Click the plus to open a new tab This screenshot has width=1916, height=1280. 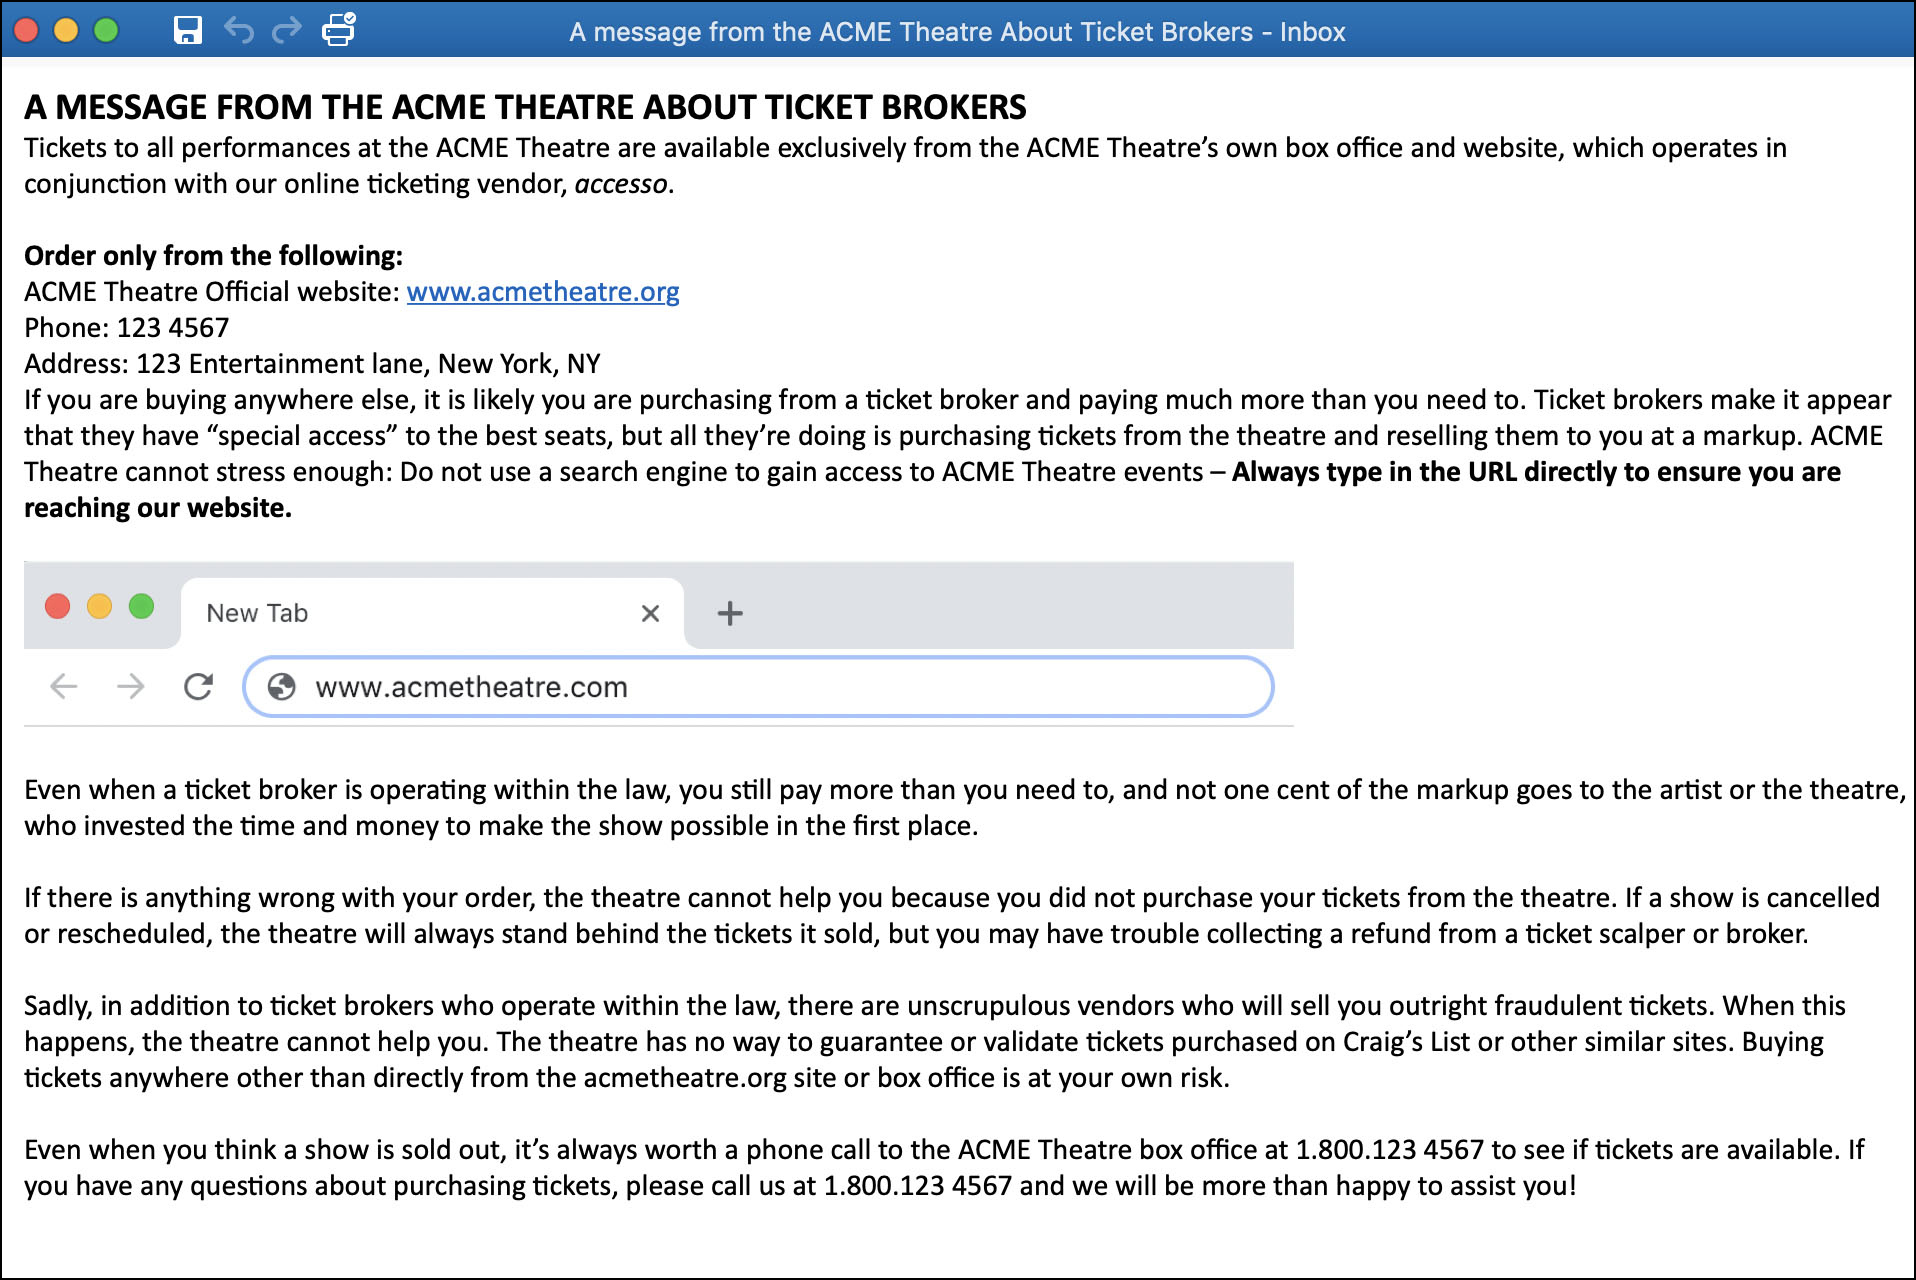729,612
